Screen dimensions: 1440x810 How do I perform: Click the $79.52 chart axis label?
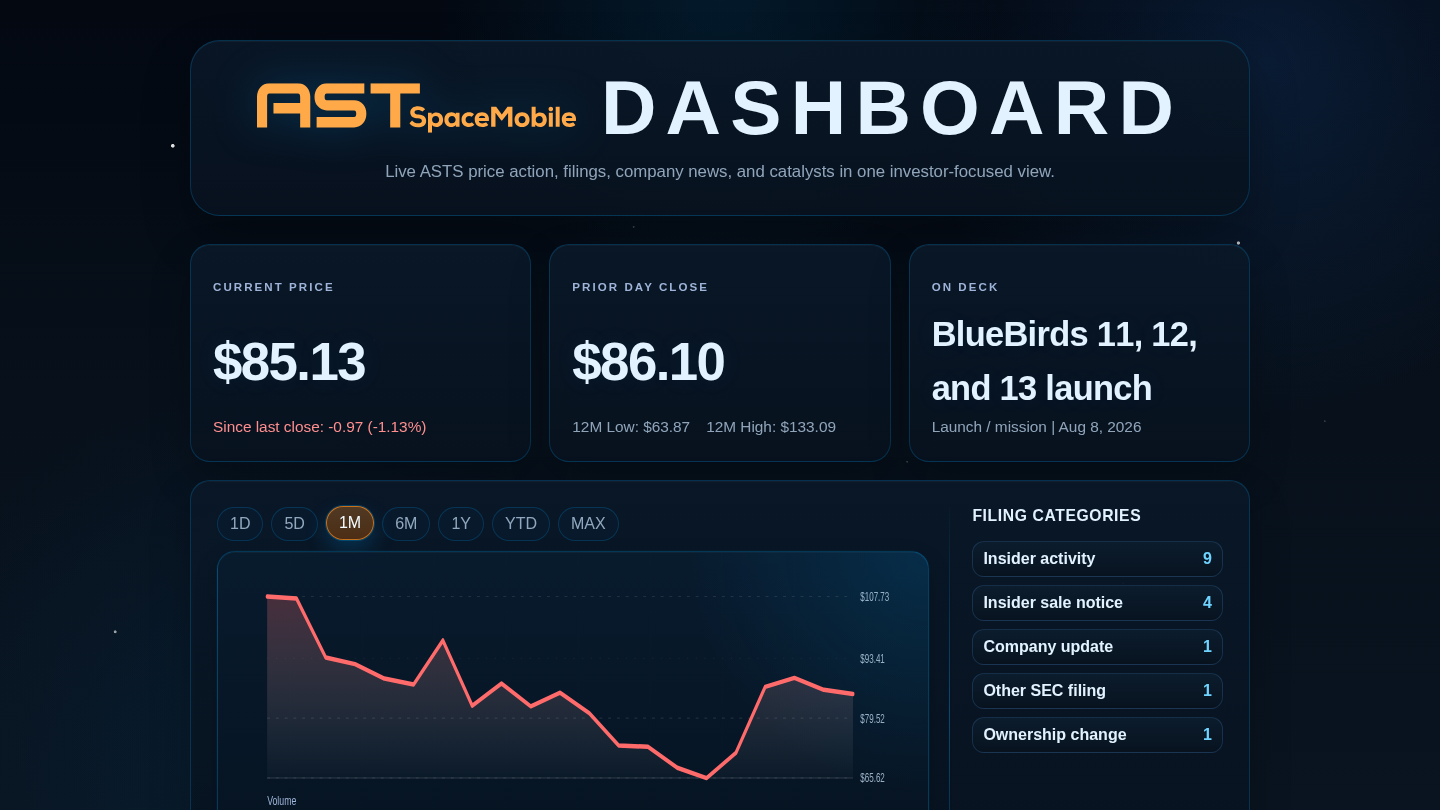(x=872, y=719)
